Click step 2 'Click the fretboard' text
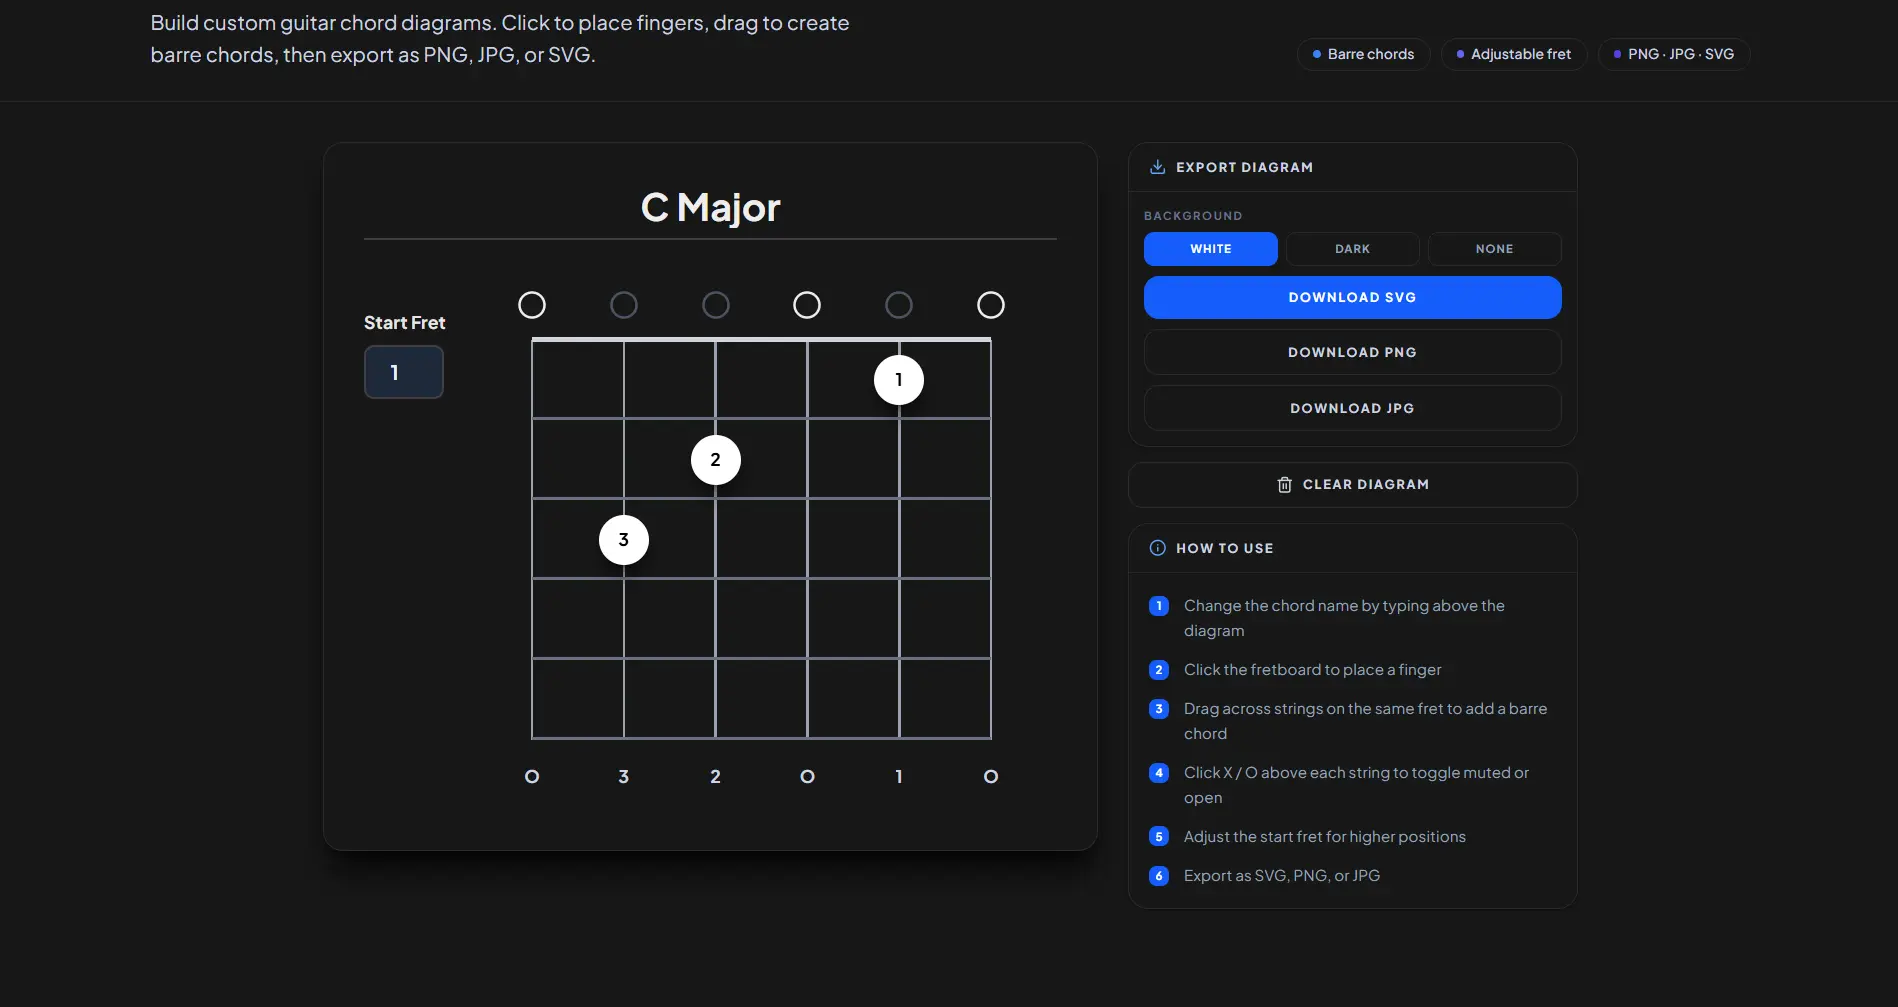This screenshot has height=1007, width=1898. point(1313,670)
